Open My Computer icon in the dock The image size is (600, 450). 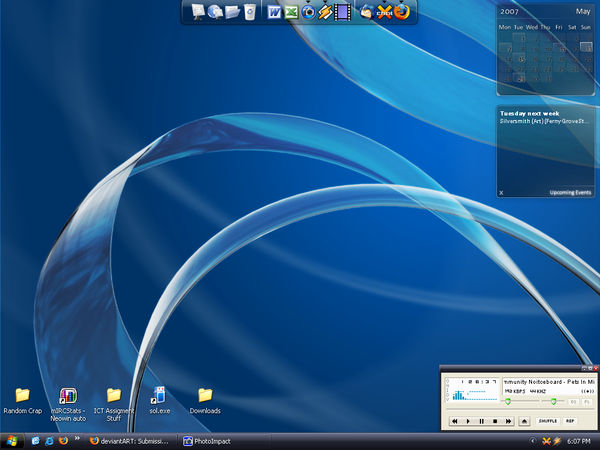(x=198, y=12)
